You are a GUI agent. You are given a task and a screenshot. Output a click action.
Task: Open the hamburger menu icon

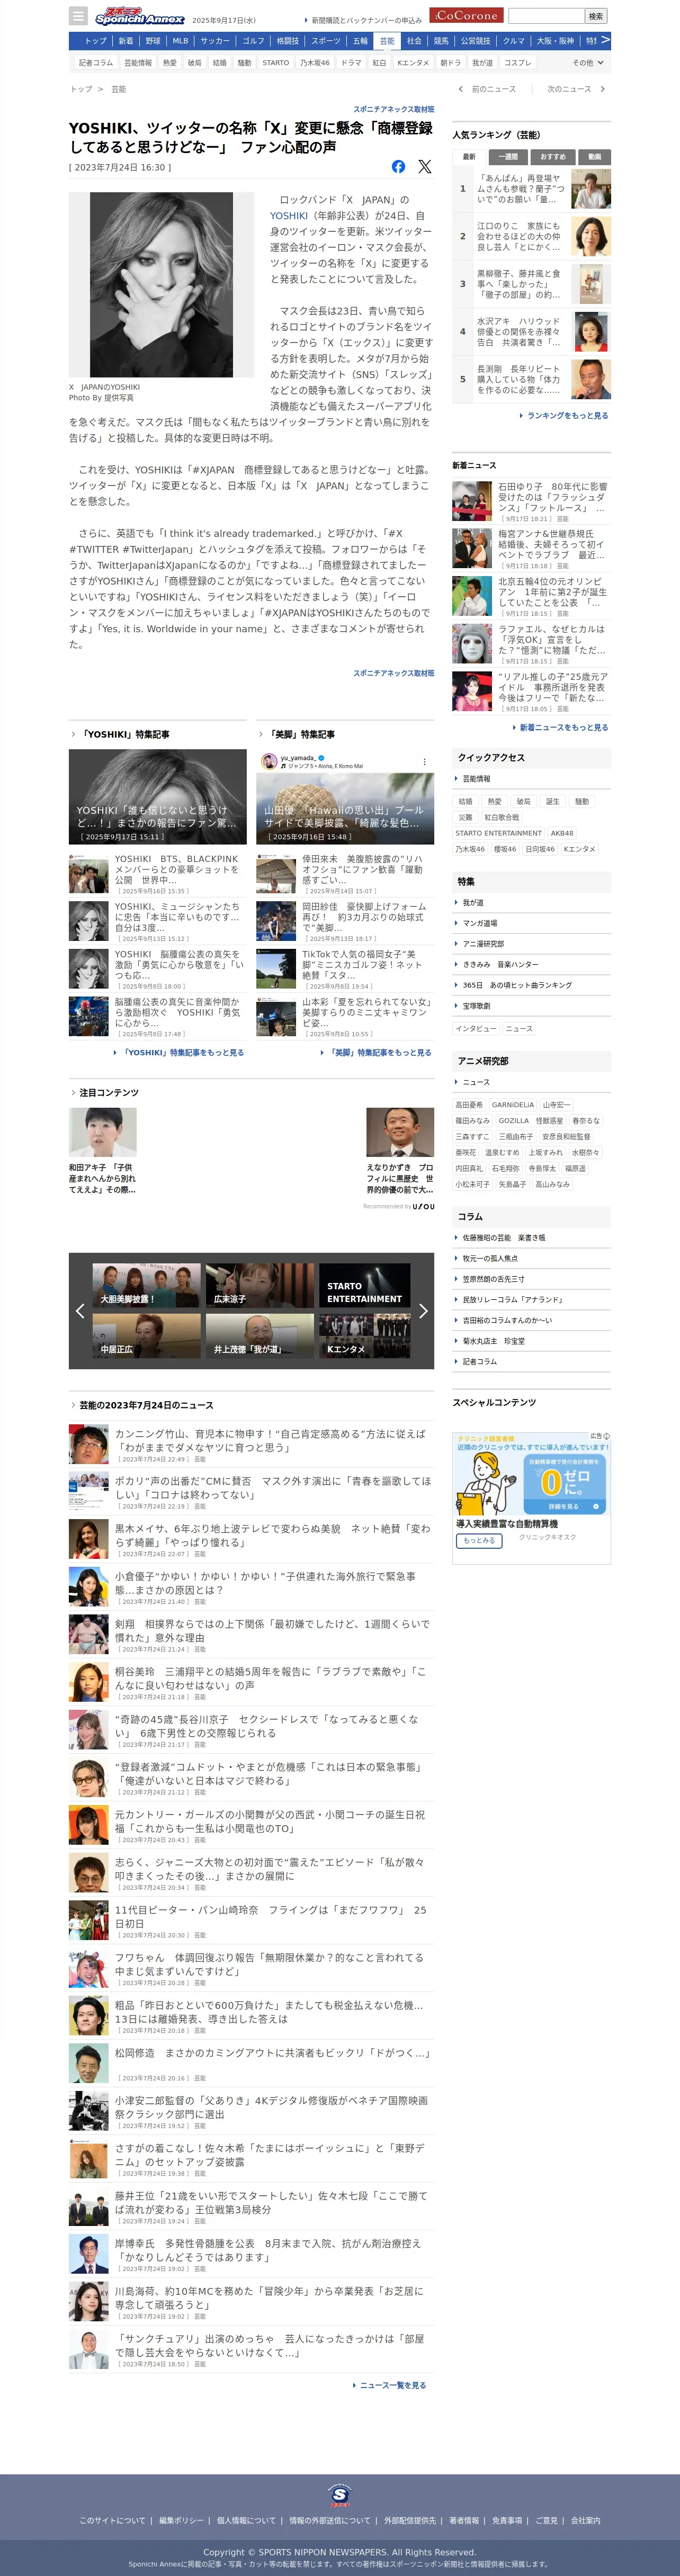coord(78,16)
